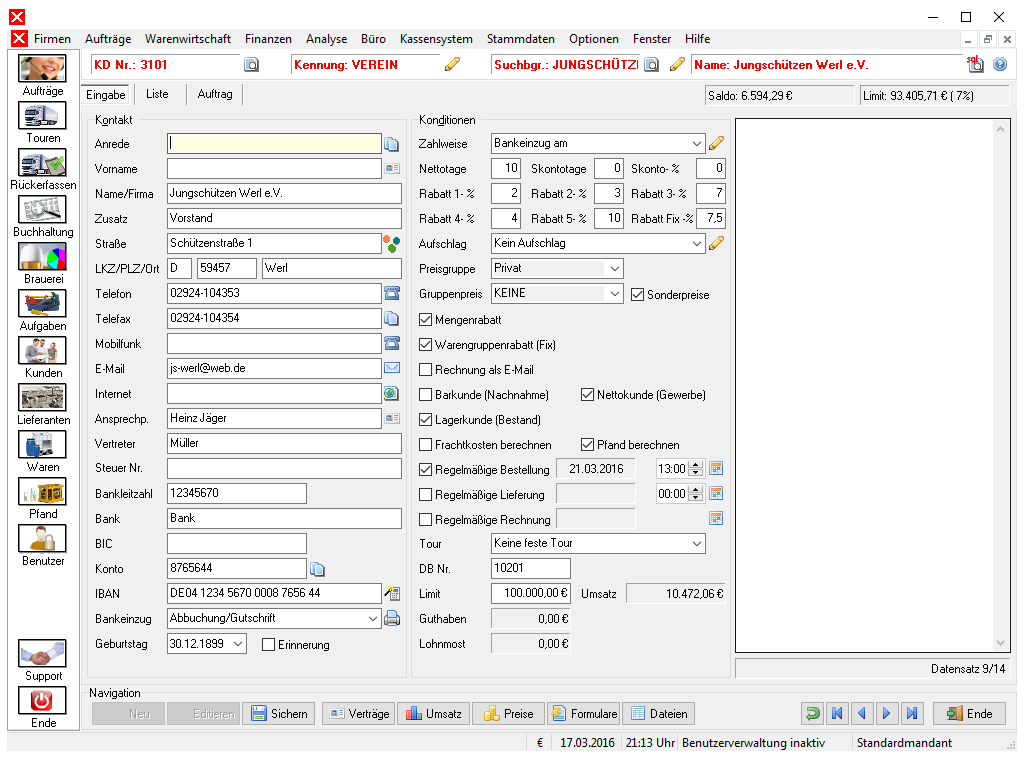
Task: Enable Barkunde (Nachnahme) checkbox
Action: [425, 394]
